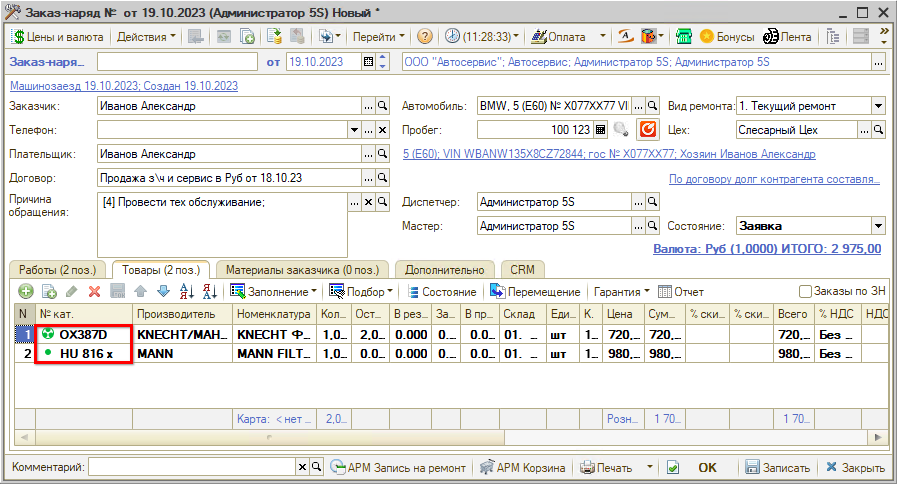
Task: Select table row HU 816 x
Action: pos(452,354)
